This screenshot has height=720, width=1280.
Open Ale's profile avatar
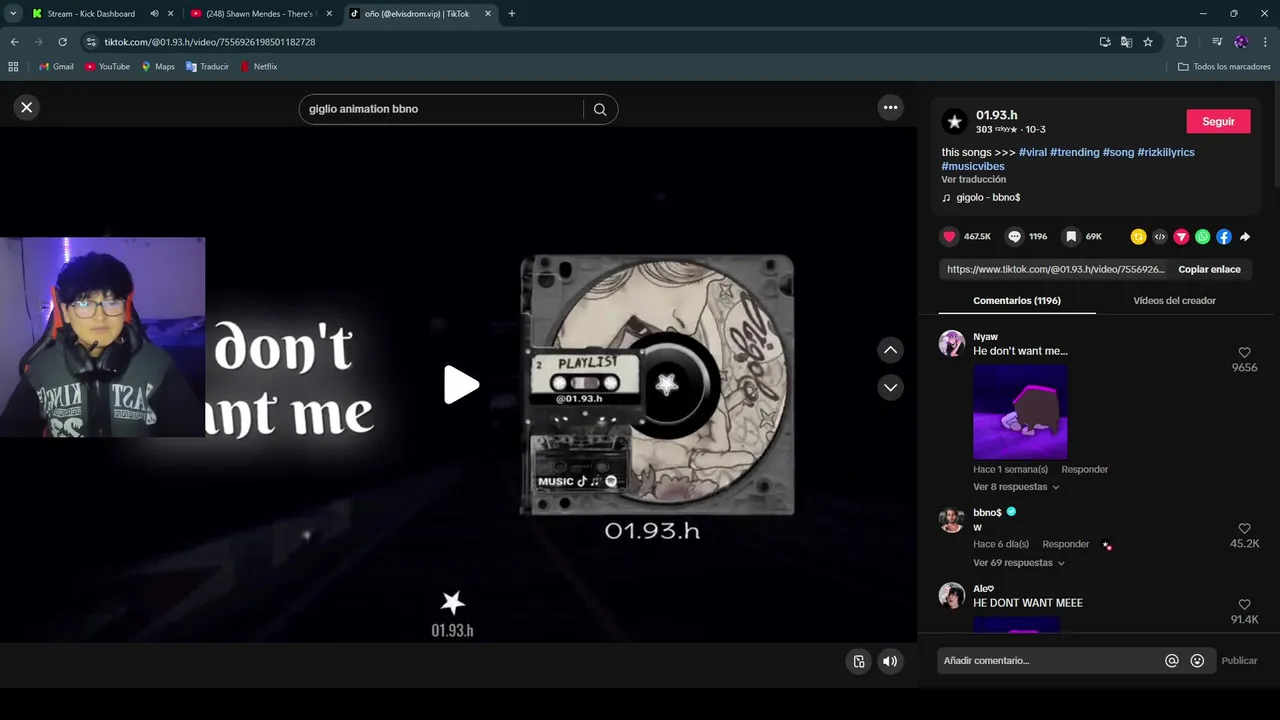pos(951,595)
